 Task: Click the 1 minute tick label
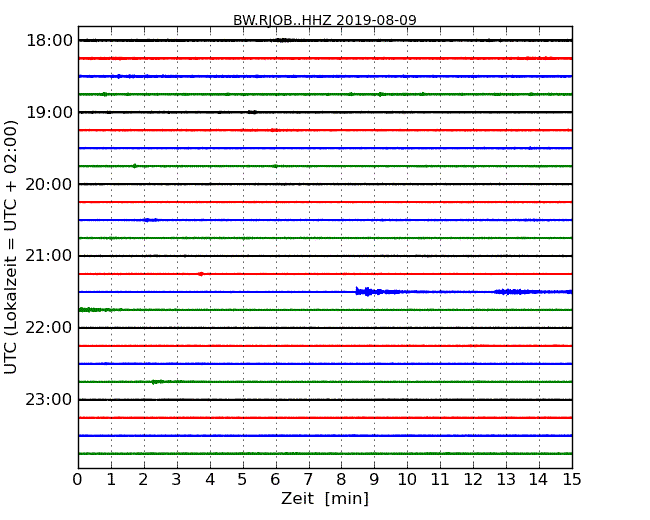pos(111,480)
